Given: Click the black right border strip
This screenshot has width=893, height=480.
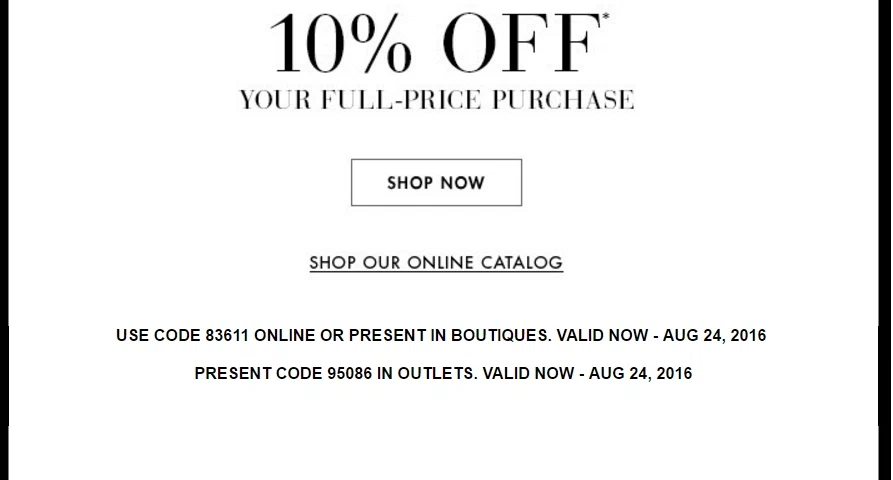Looking at the screenshot, I should [x=886, y=240].
